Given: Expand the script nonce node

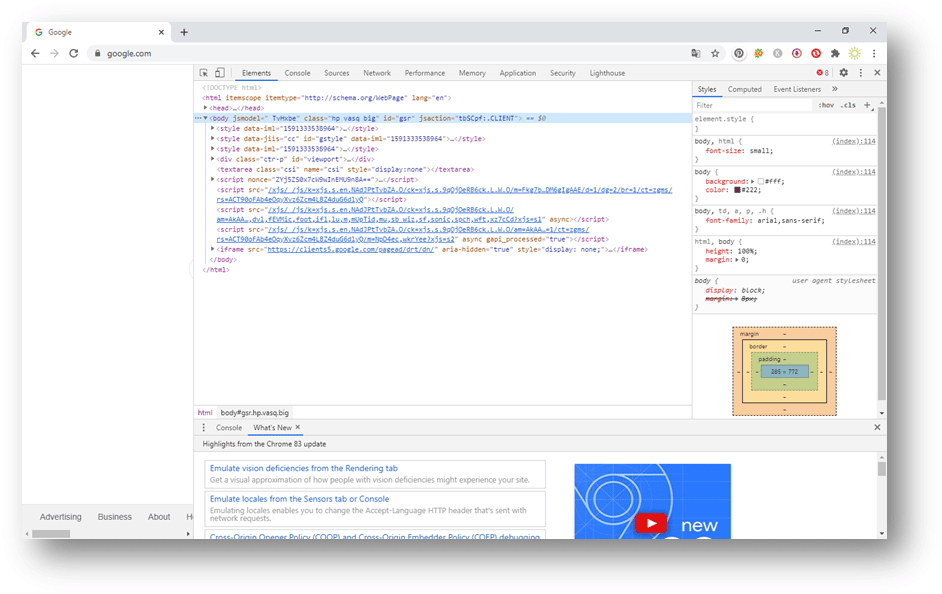Looking at the screenshot, I should pos(213,179).
